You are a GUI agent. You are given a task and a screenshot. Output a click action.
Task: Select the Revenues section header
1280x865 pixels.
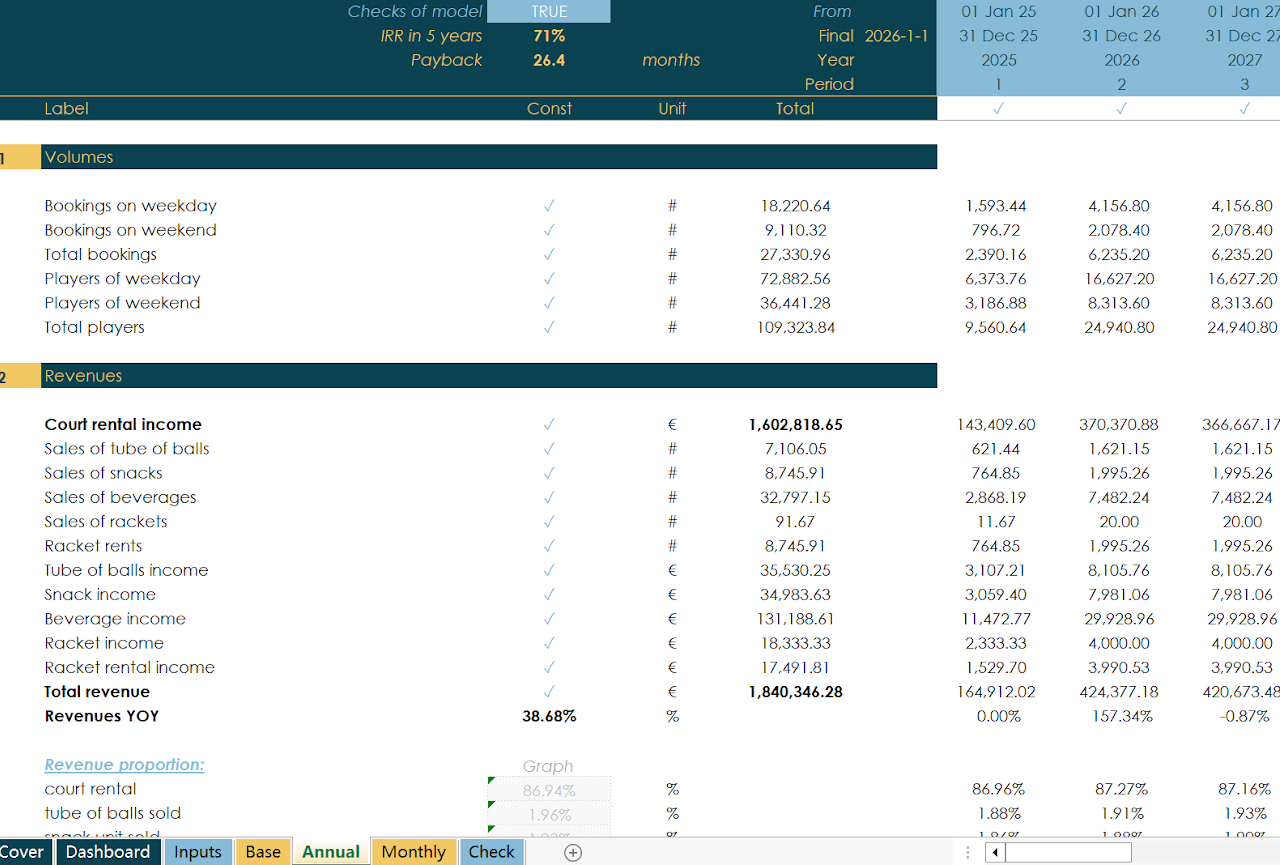[489, 376]
